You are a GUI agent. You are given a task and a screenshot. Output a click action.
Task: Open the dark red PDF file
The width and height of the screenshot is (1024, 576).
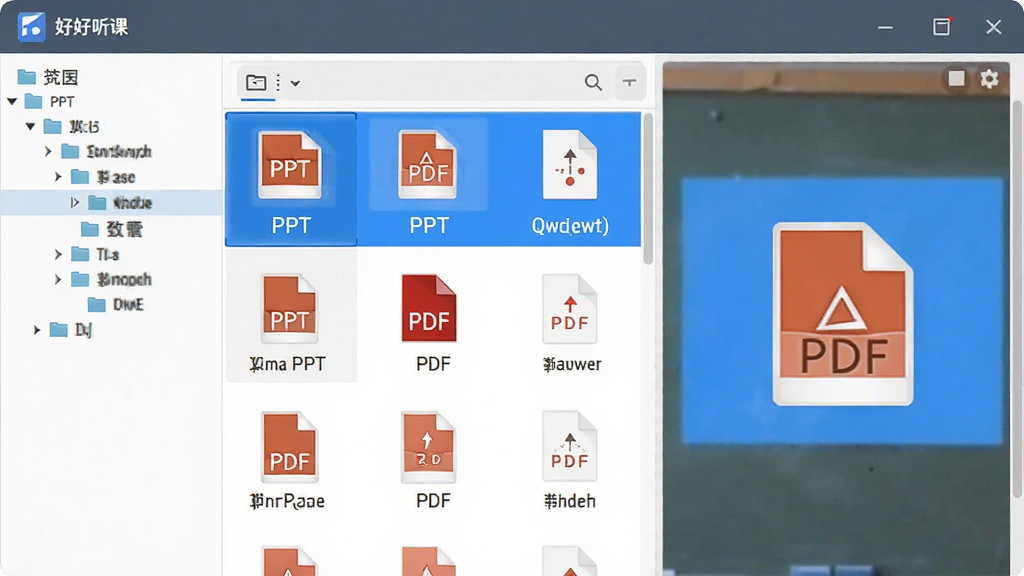tap(428, 308)
